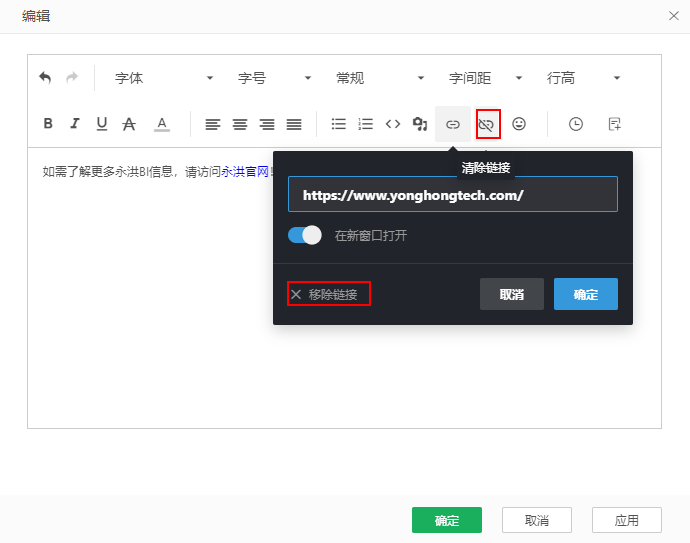Expand the 常规 style dropdown
Screen dimensions: 690x543
click(x=379, y=78)
